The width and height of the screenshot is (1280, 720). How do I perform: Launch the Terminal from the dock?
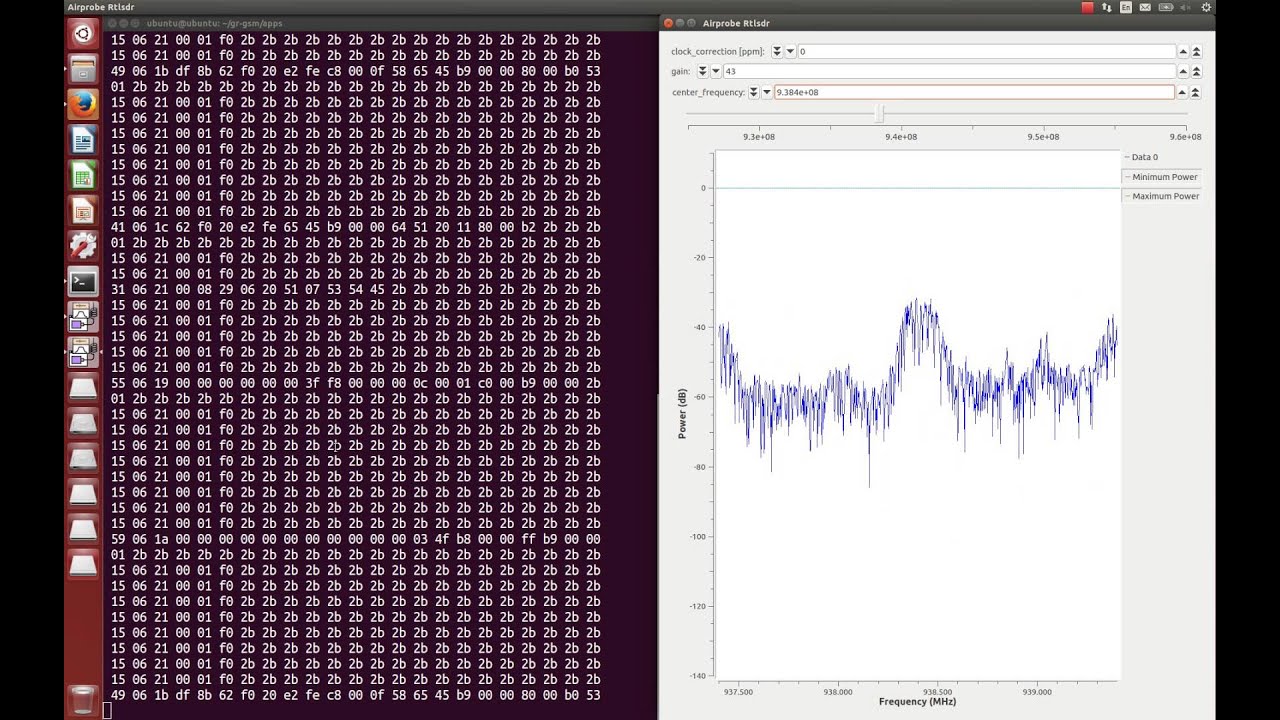pyautogui.click(x=83, y=282)
